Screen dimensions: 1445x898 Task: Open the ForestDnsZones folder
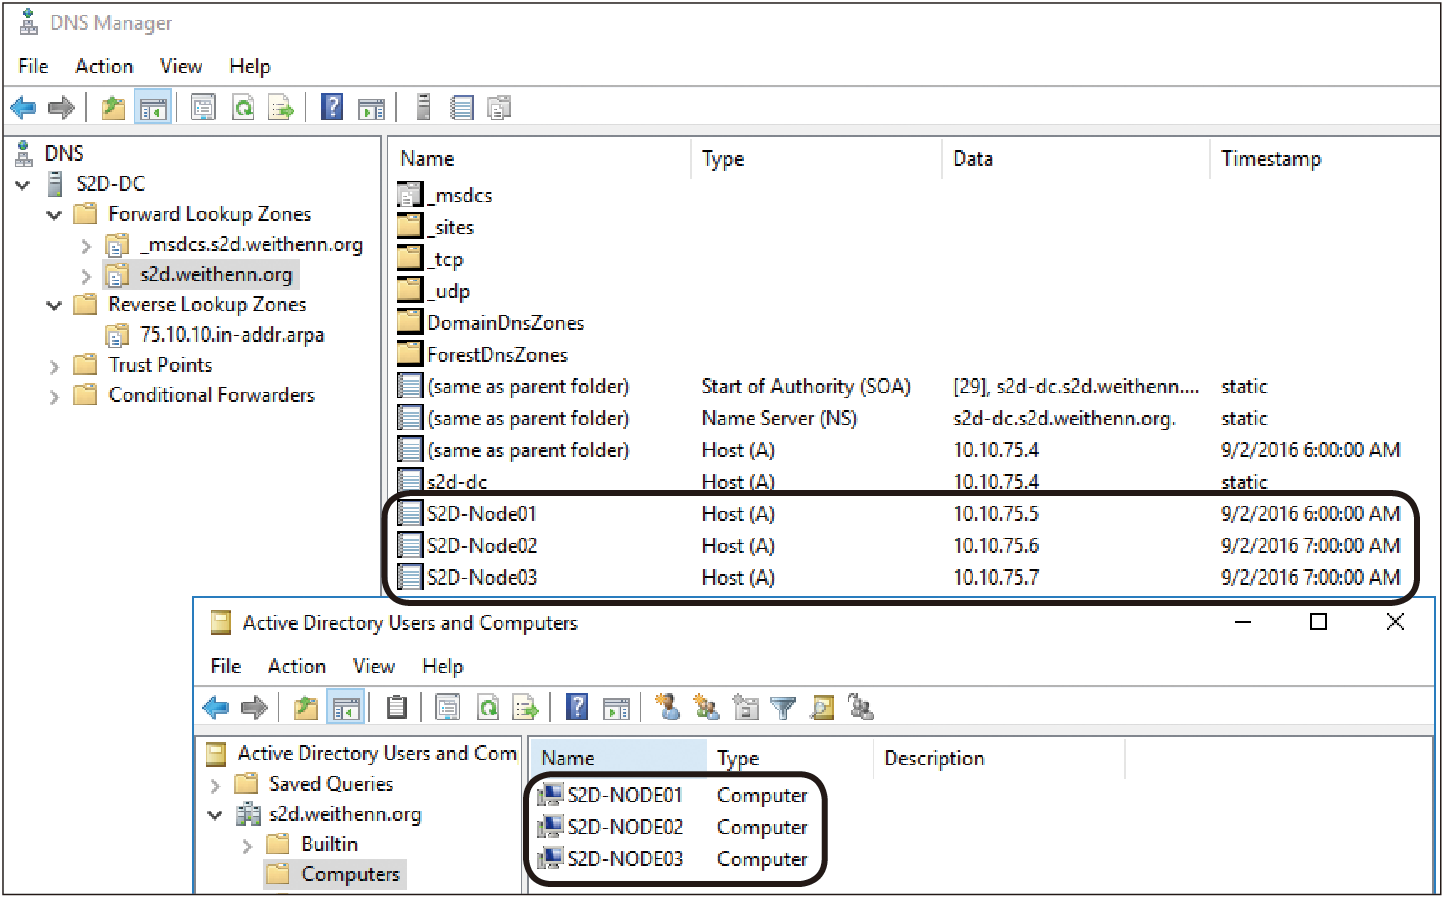483,355
